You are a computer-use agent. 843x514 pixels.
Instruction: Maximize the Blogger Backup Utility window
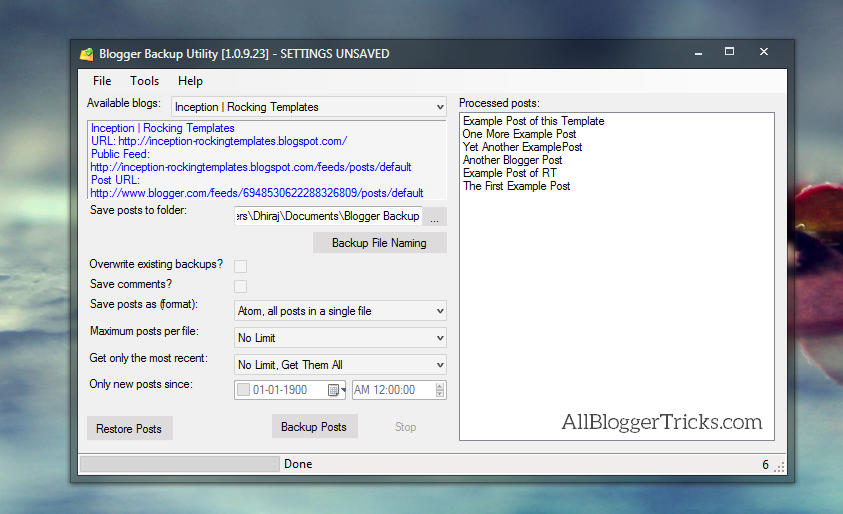pos(730,52)
